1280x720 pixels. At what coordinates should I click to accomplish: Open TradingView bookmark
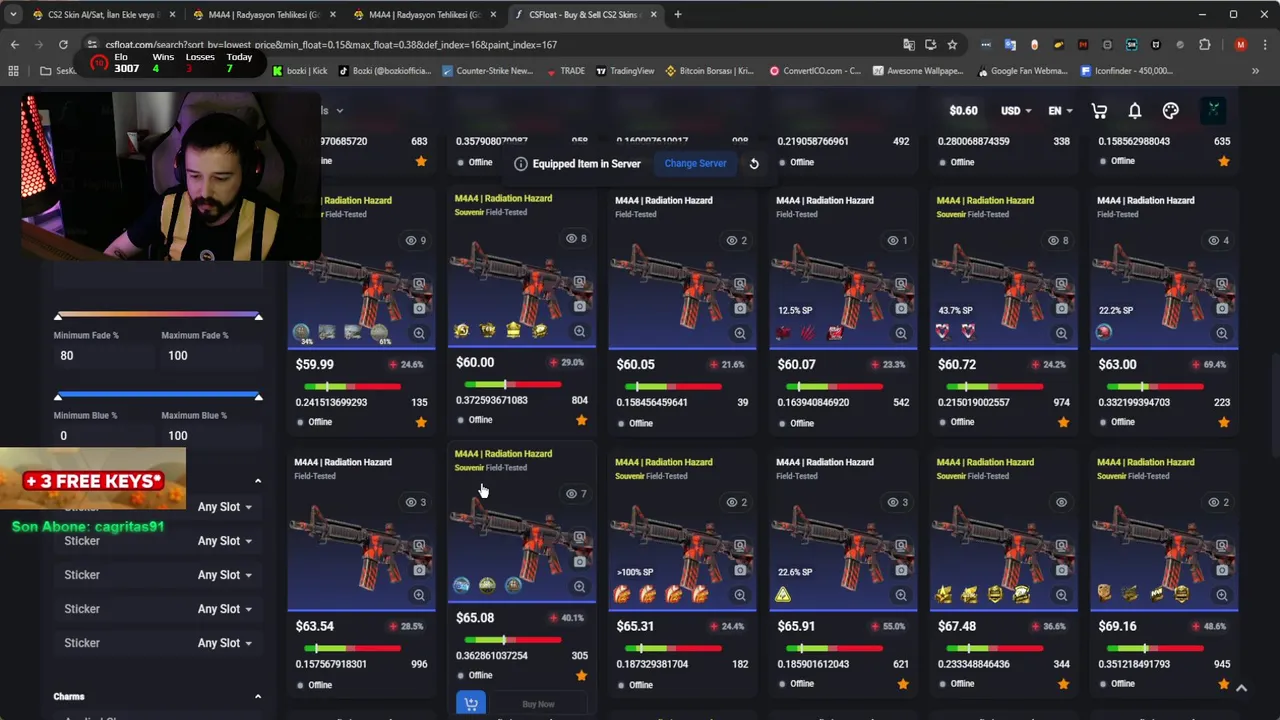625,71
